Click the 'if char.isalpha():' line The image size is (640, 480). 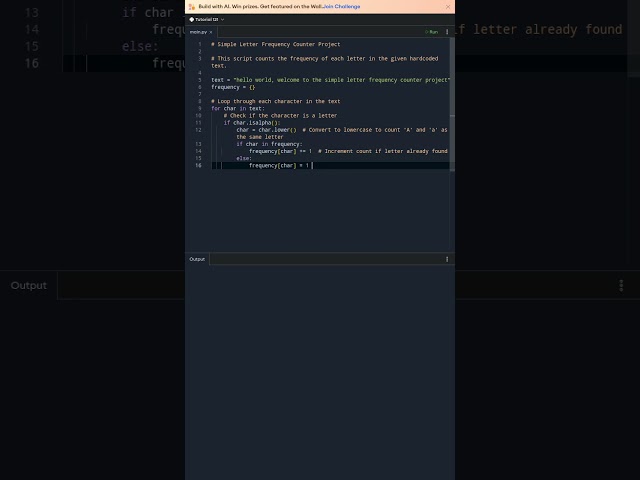(x=252, y=123)
